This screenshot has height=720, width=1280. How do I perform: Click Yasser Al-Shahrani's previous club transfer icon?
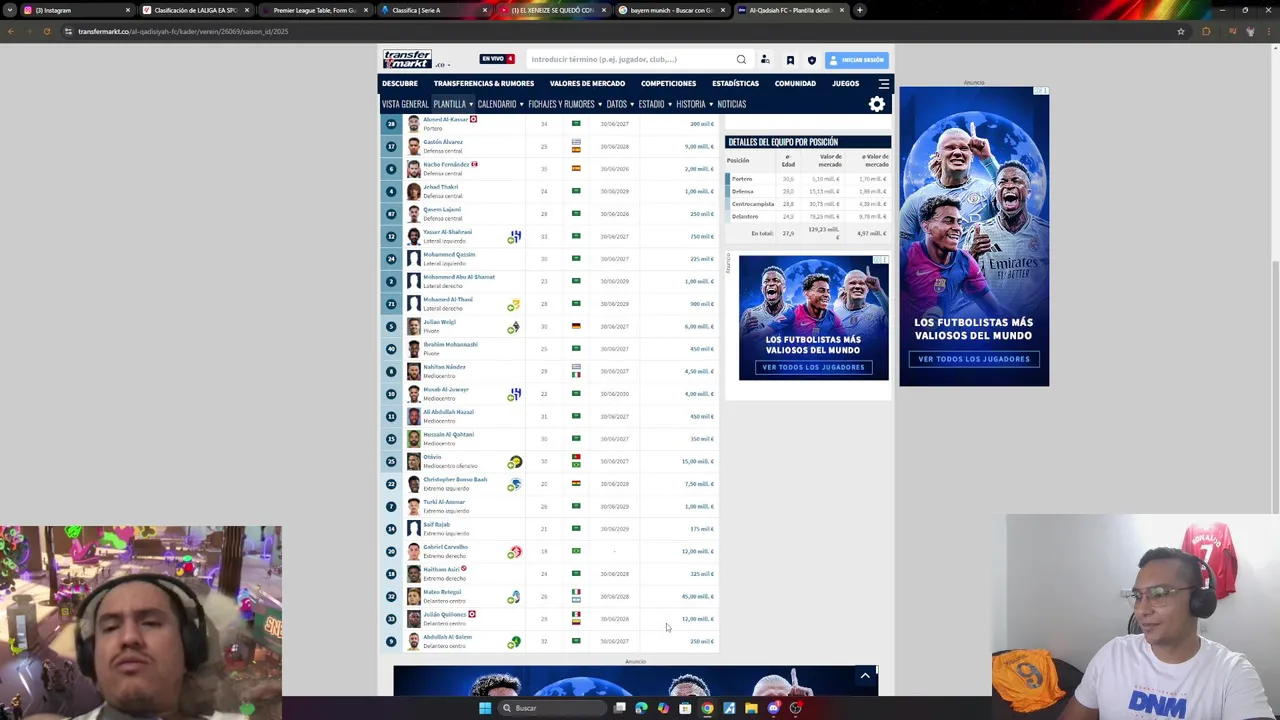[514, 236]
